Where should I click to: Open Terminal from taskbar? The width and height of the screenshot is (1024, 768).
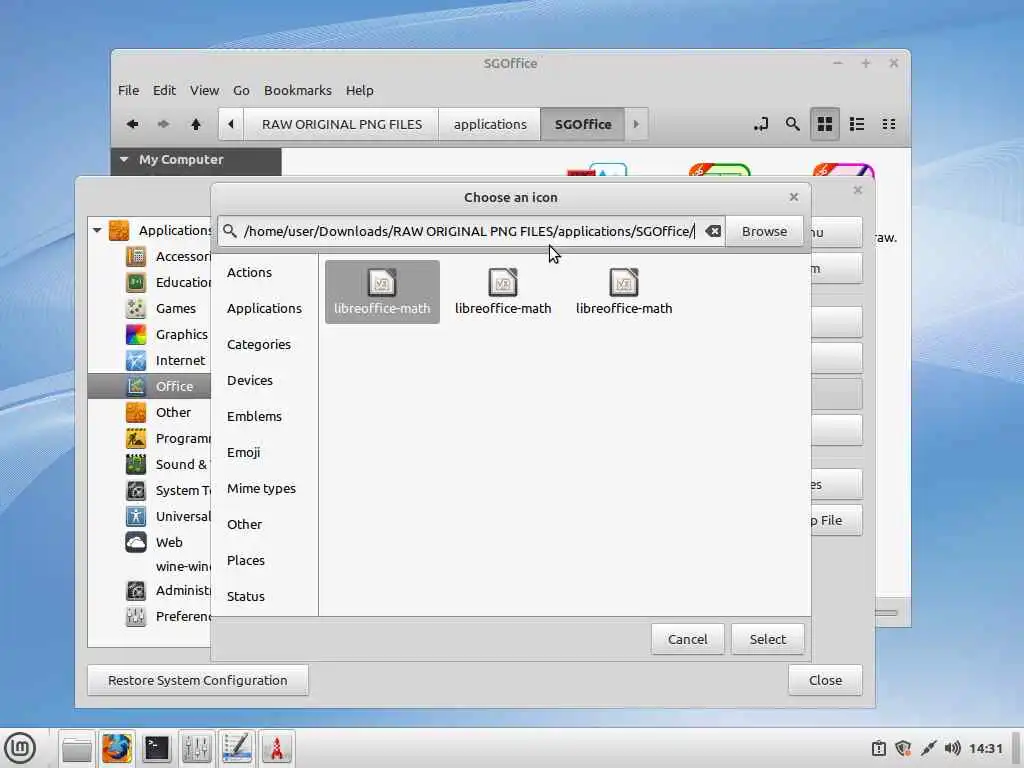[157, 748]
